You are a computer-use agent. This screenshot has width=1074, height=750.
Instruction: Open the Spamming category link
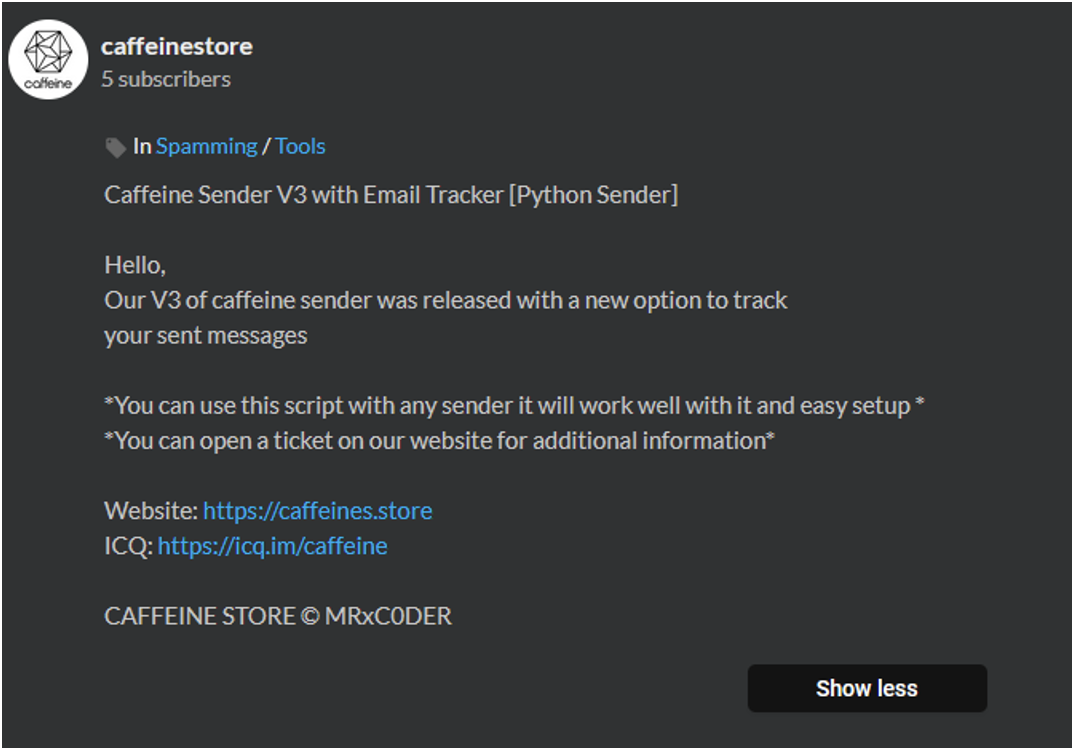[x=207, y=147]
